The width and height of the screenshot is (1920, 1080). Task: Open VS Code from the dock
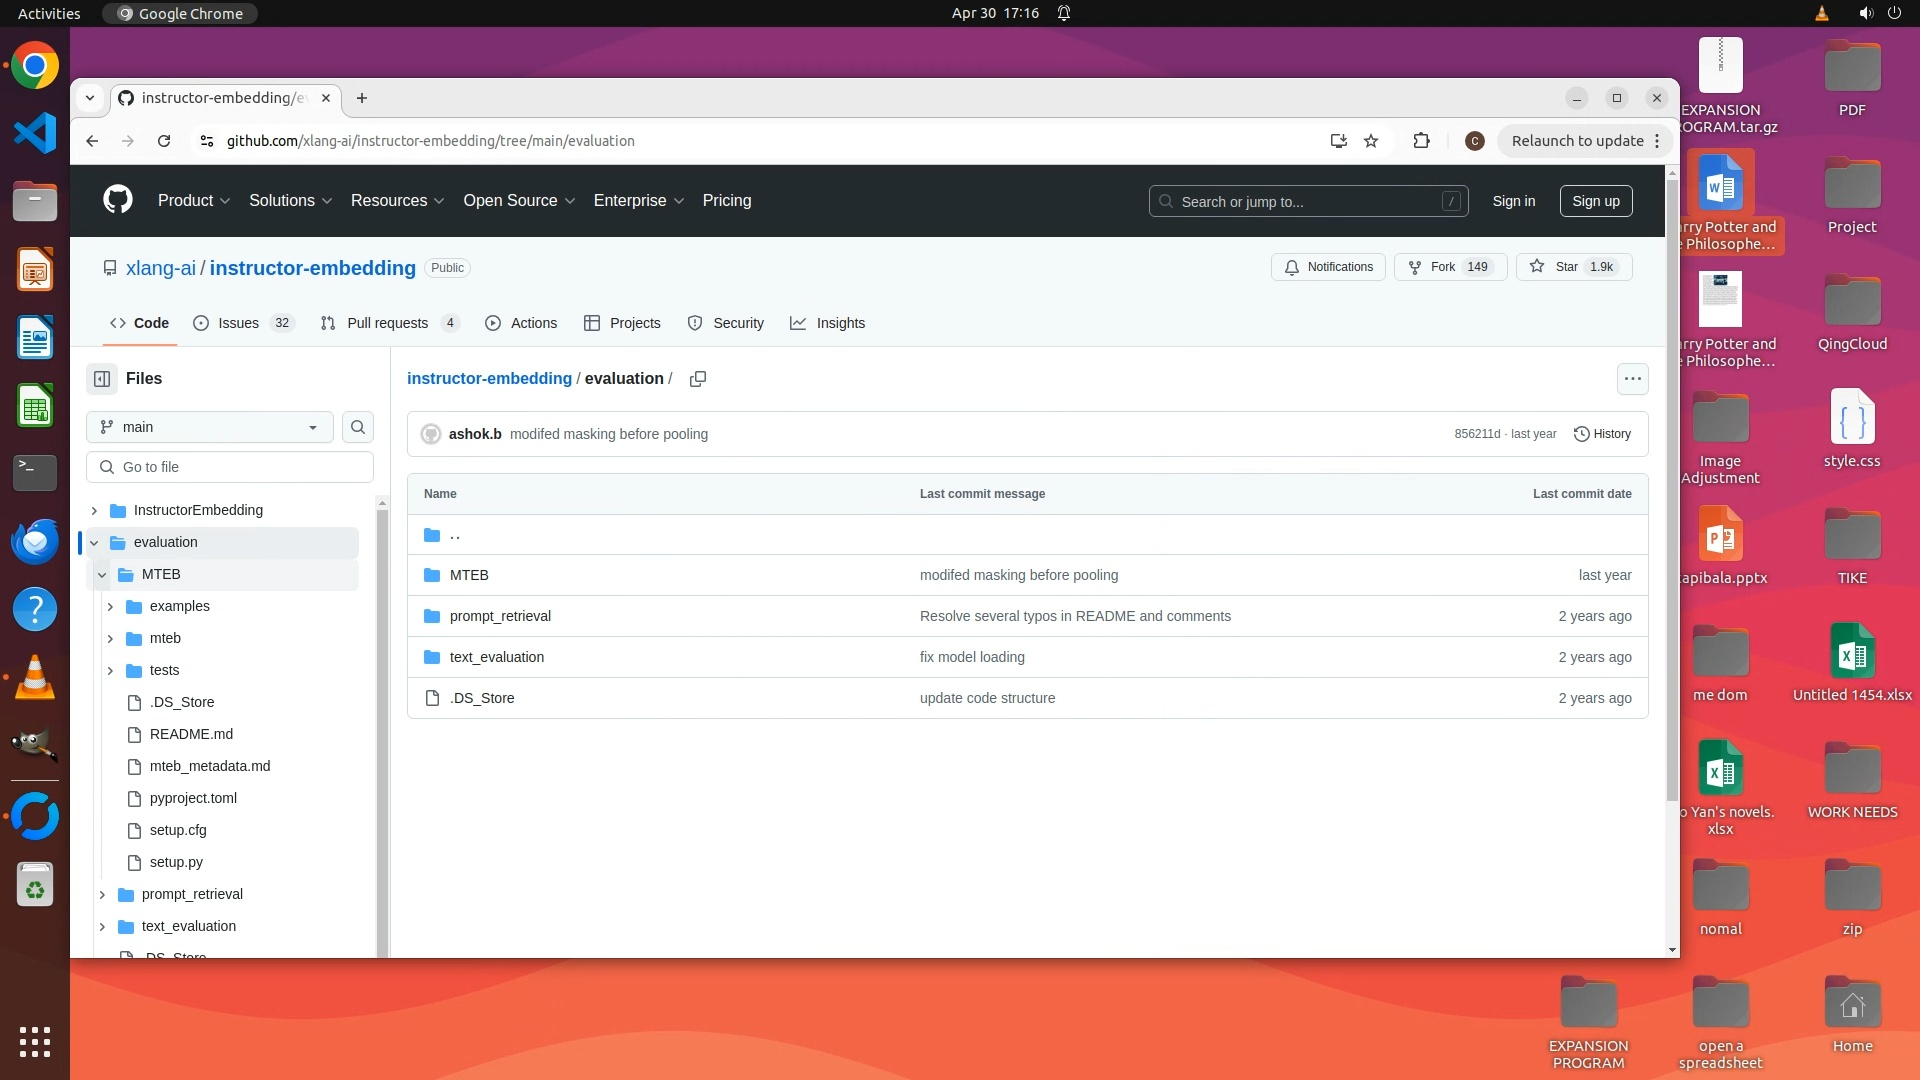tap(35, 134)
